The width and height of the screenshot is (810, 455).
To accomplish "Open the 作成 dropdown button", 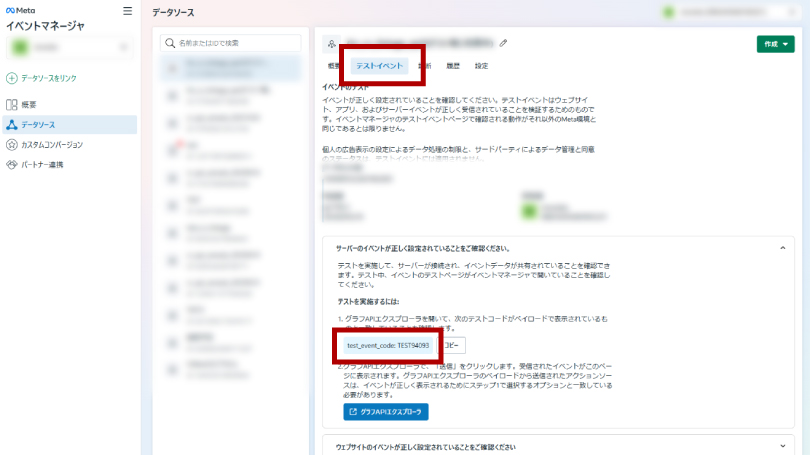I will pyautogui.click(x=775, y=44).
